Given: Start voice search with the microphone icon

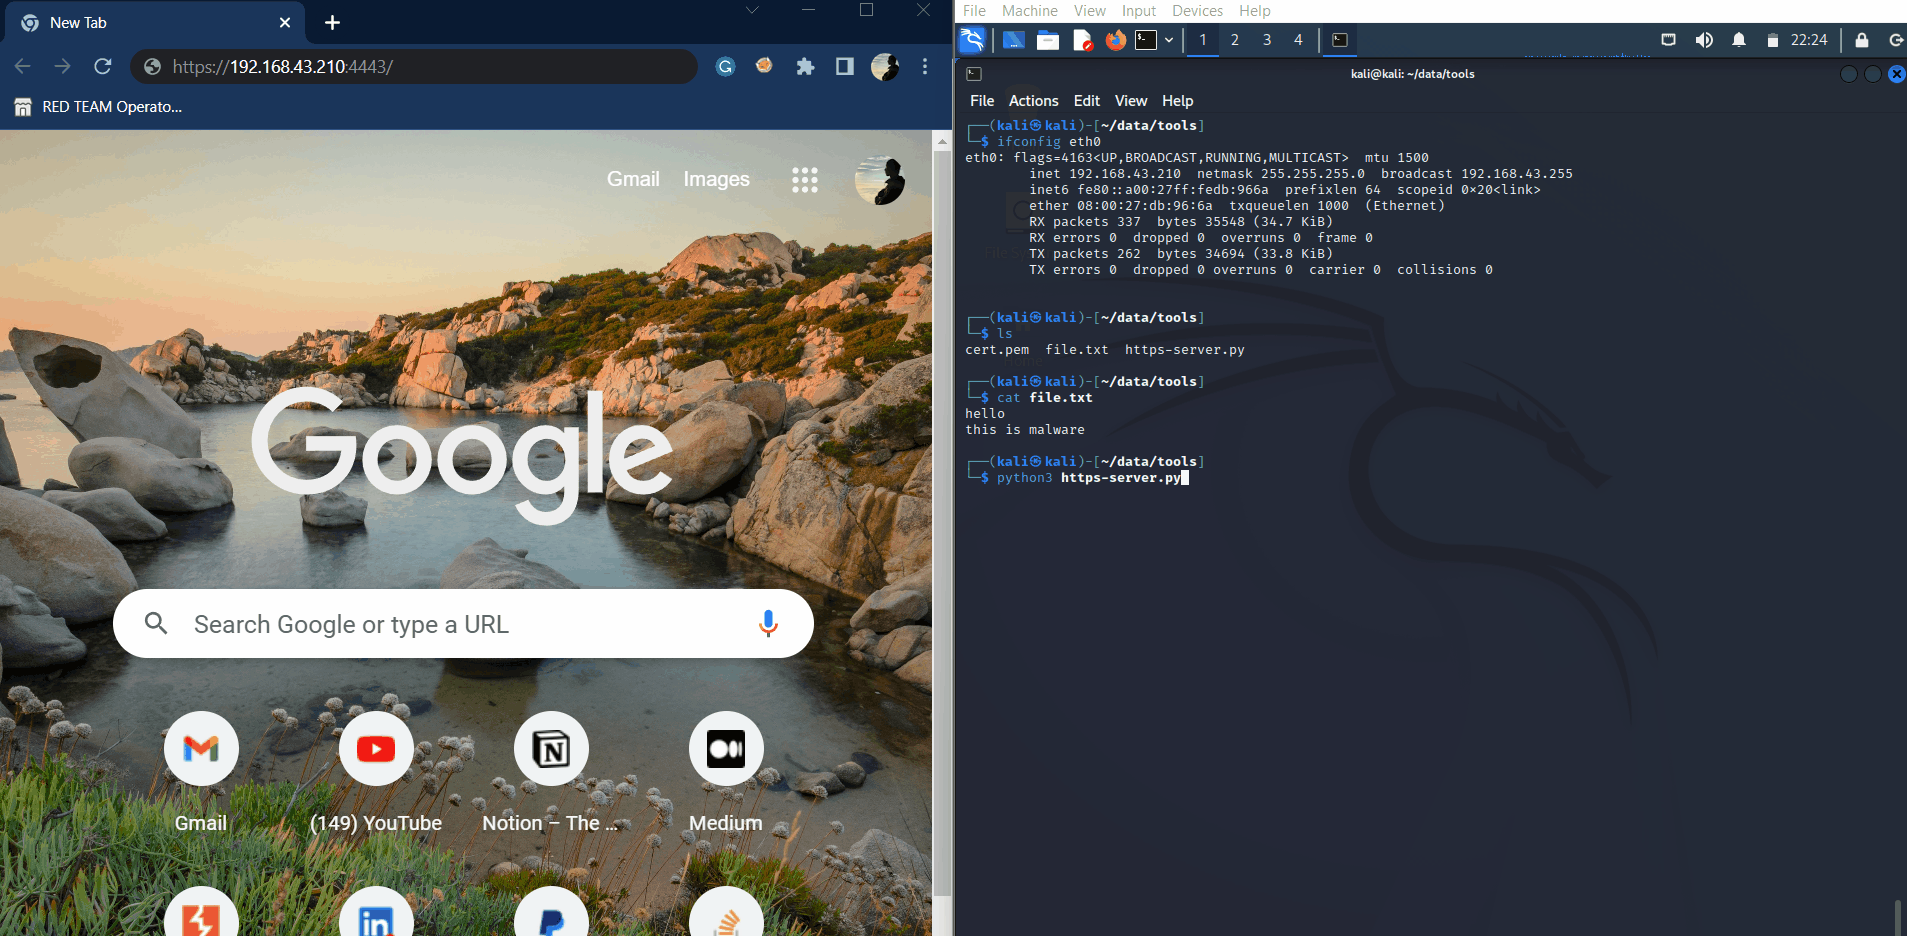Looking at the screenshot, I should [x=767, y=623].
